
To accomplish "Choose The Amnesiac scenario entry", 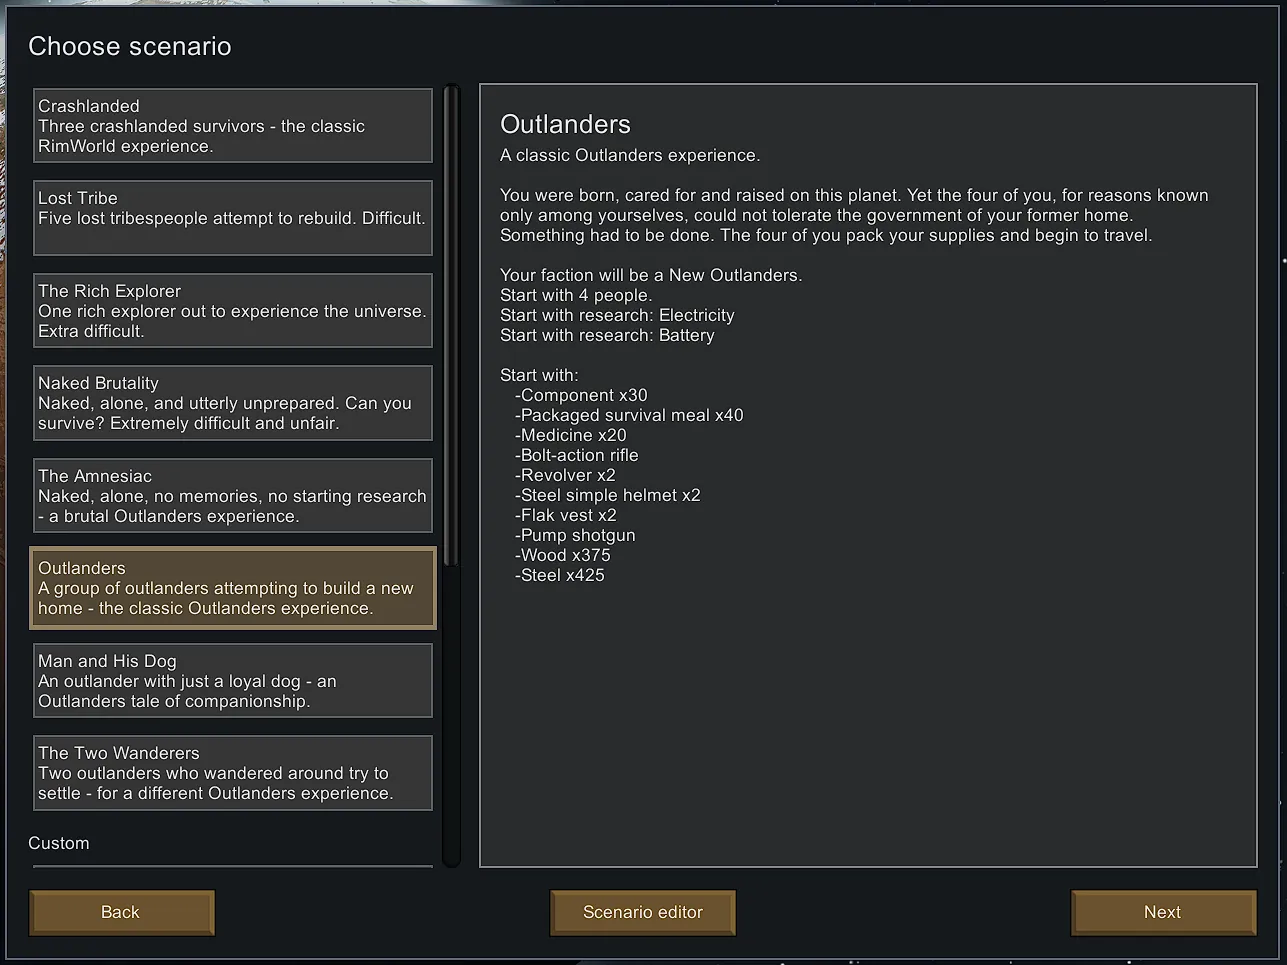I will pyautogui.click(x=233, y=496).
